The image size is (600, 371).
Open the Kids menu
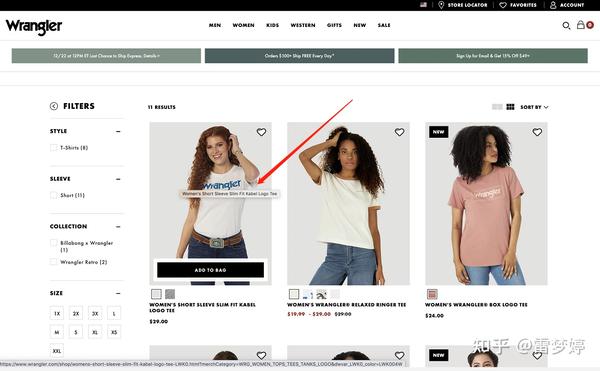272,25
